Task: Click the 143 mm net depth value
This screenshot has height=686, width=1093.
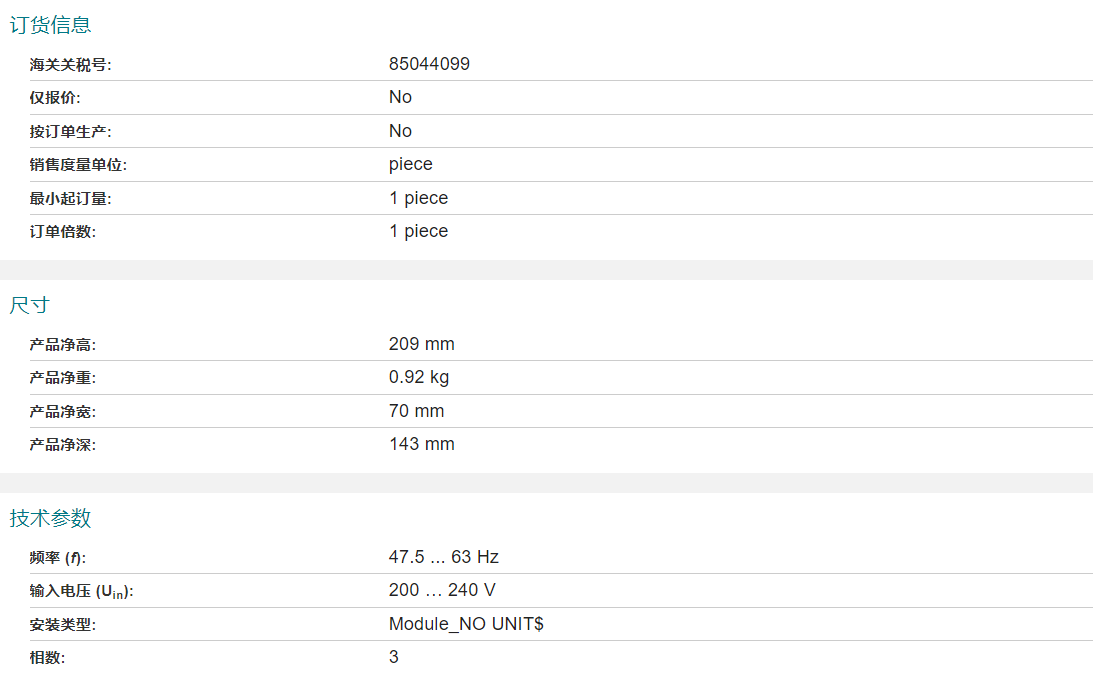Action: tap(421, 444)
